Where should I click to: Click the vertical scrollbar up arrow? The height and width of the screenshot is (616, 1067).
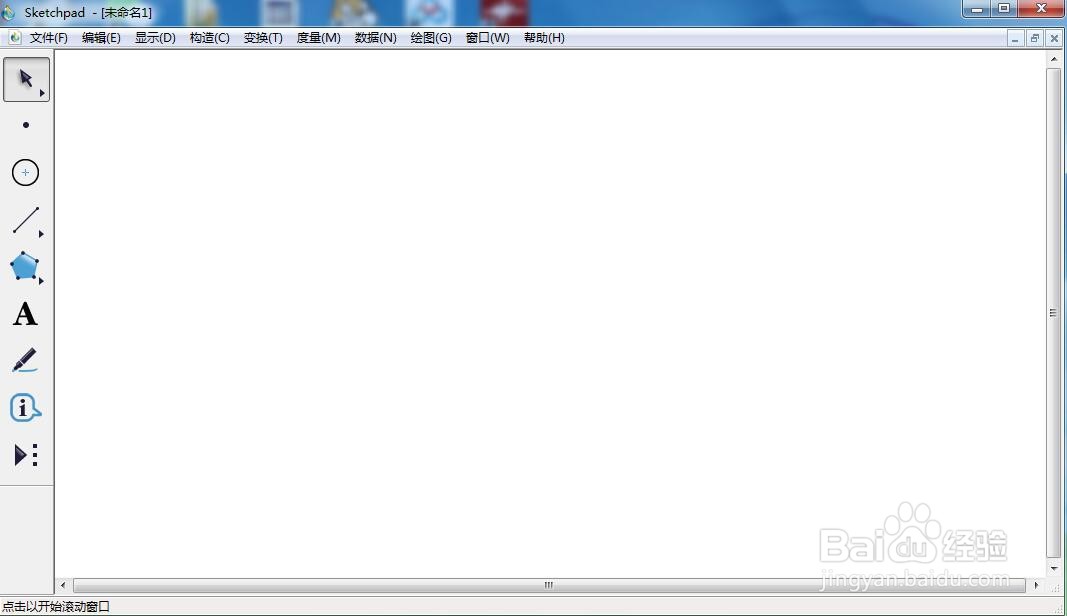(x=1054, y=59)
